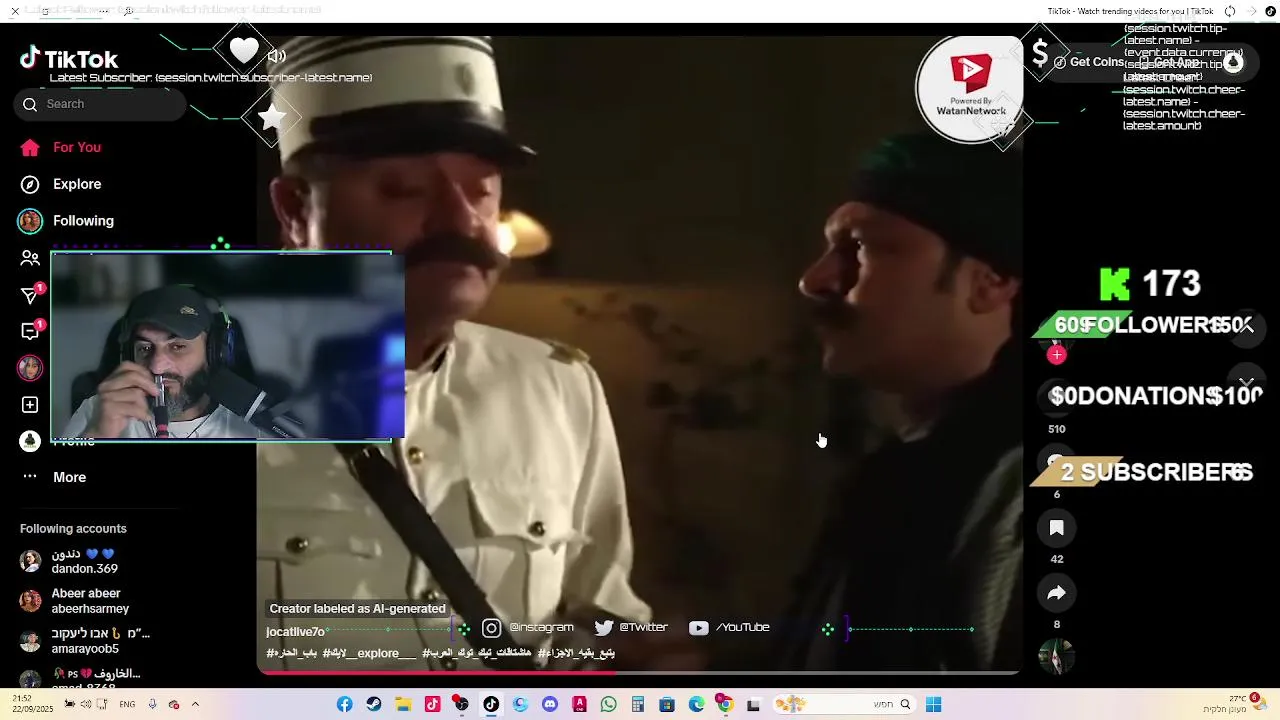Screen dimensions: 1280x720
Task: Open WhatsApp from the taskbar
Action: 609,705
